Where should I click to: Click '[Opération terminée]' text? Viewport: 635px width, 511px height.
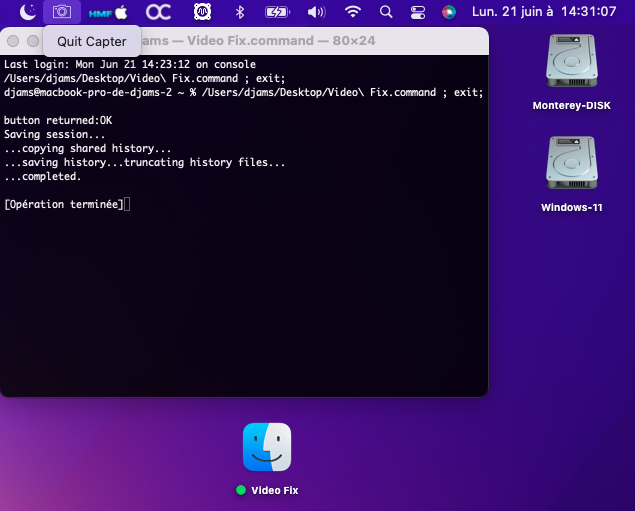[x=64, y=204]
